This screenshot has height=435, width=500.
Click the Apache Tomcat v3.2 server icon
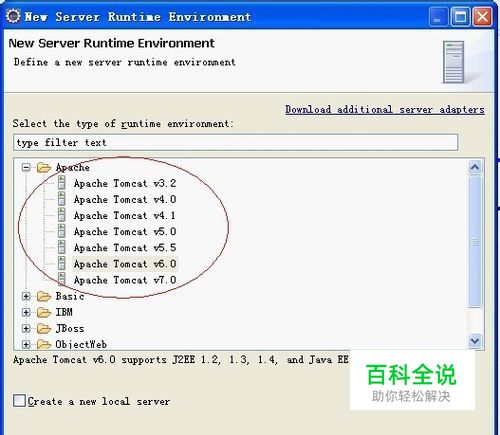[62, 183]
